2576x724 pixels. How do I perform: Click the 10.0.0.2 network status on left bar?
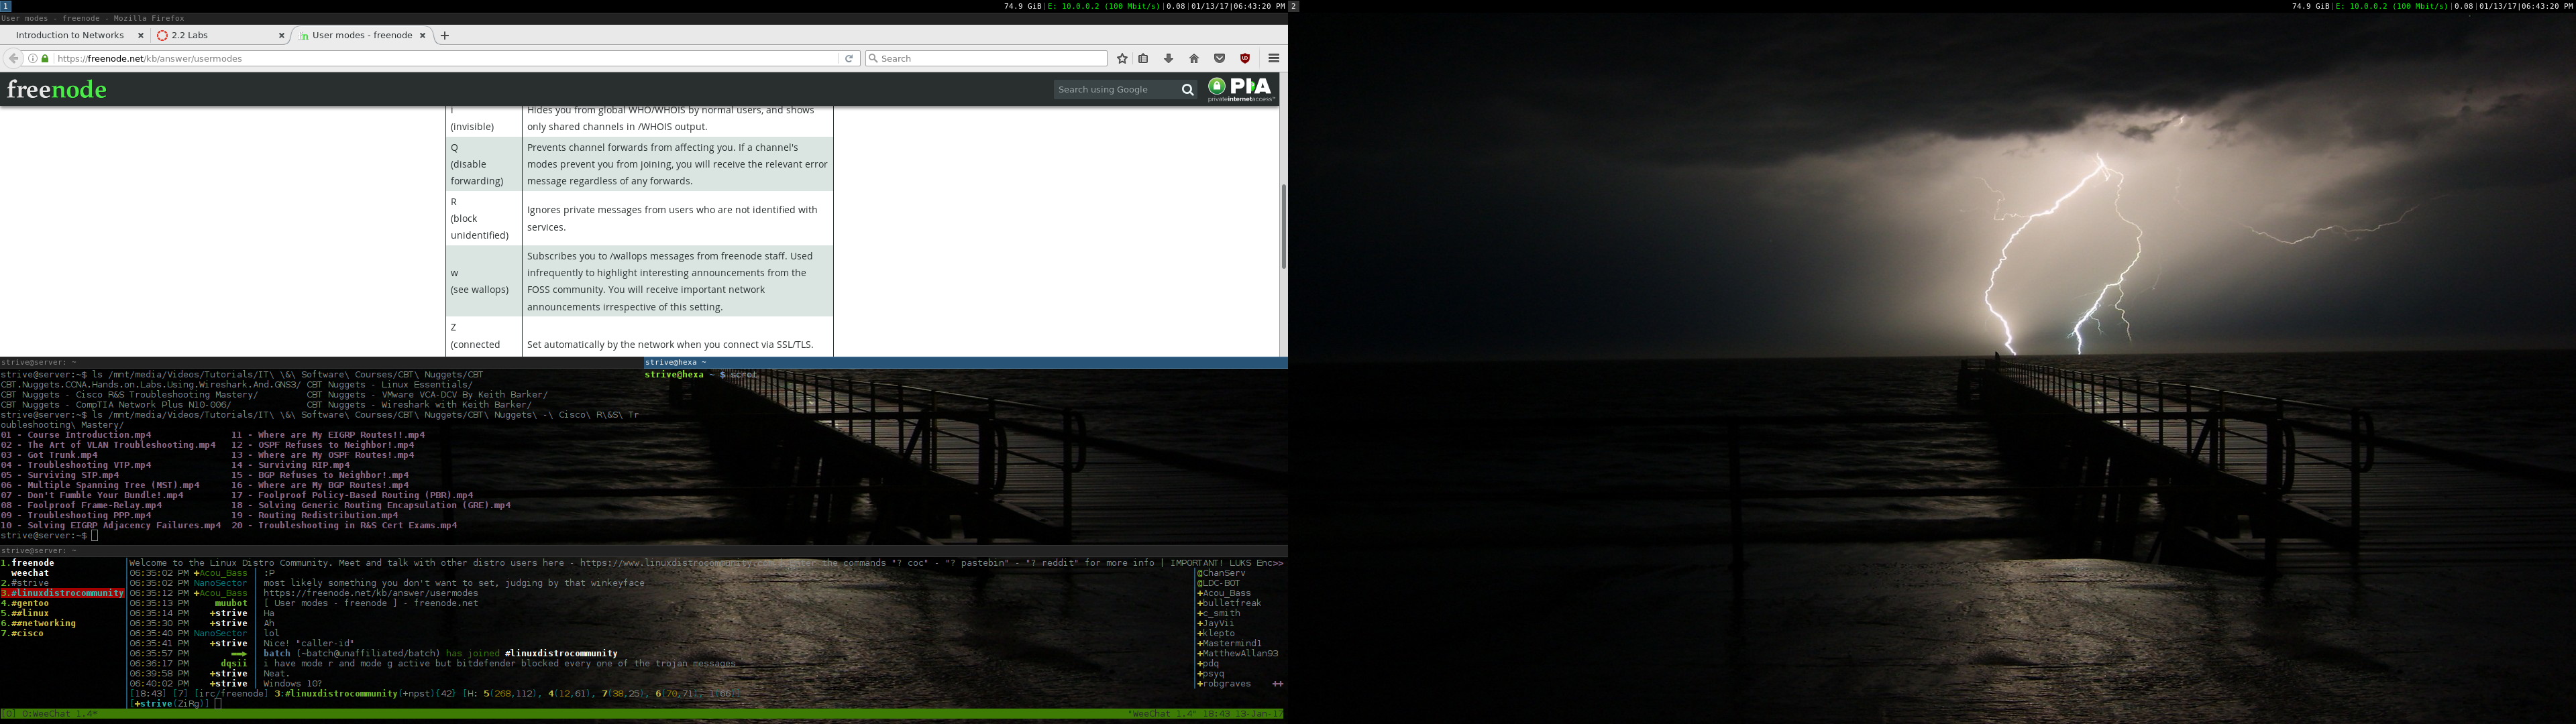(1104, 6)
